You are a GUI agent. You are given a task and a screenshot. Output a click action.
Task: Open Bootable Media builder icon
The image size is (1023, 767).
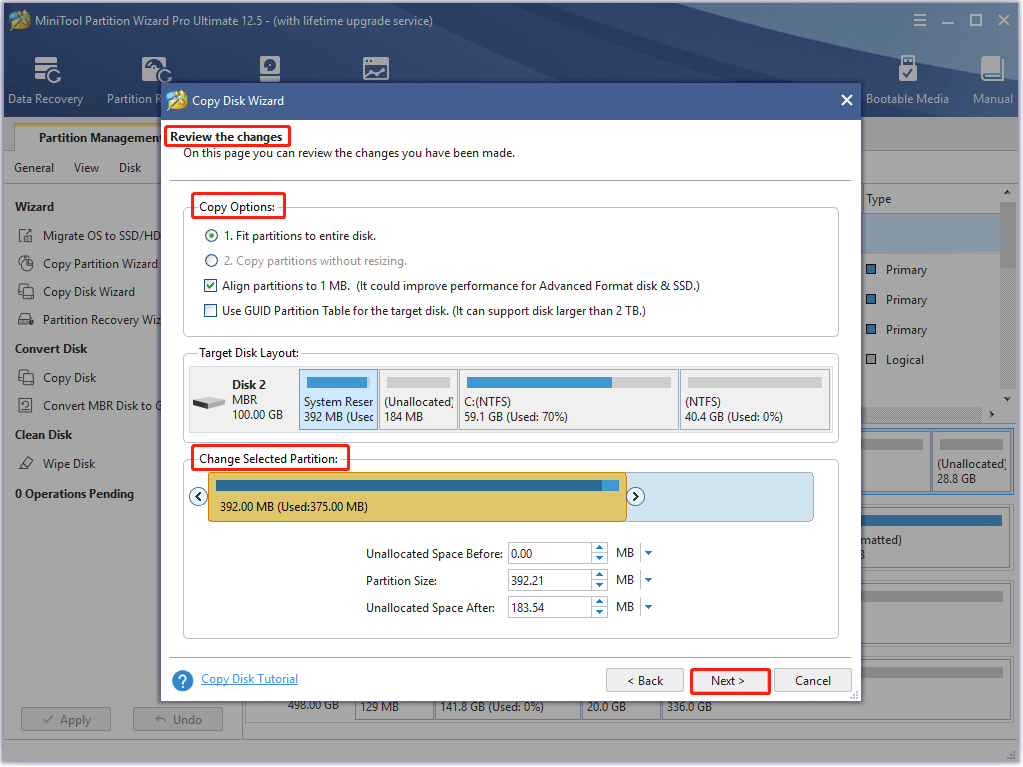click(907, 69)
